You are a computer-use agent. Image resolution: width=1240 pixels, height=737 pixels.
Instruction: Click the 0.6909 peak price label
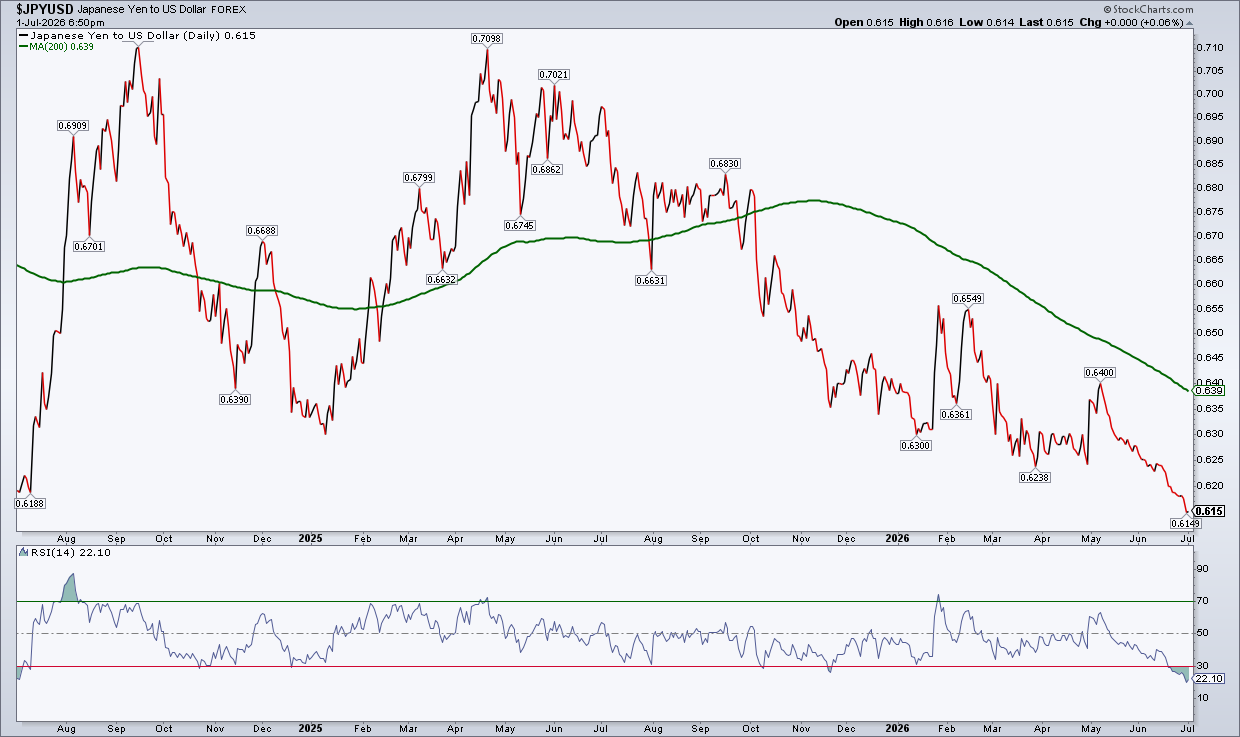(x=73, y=126)
